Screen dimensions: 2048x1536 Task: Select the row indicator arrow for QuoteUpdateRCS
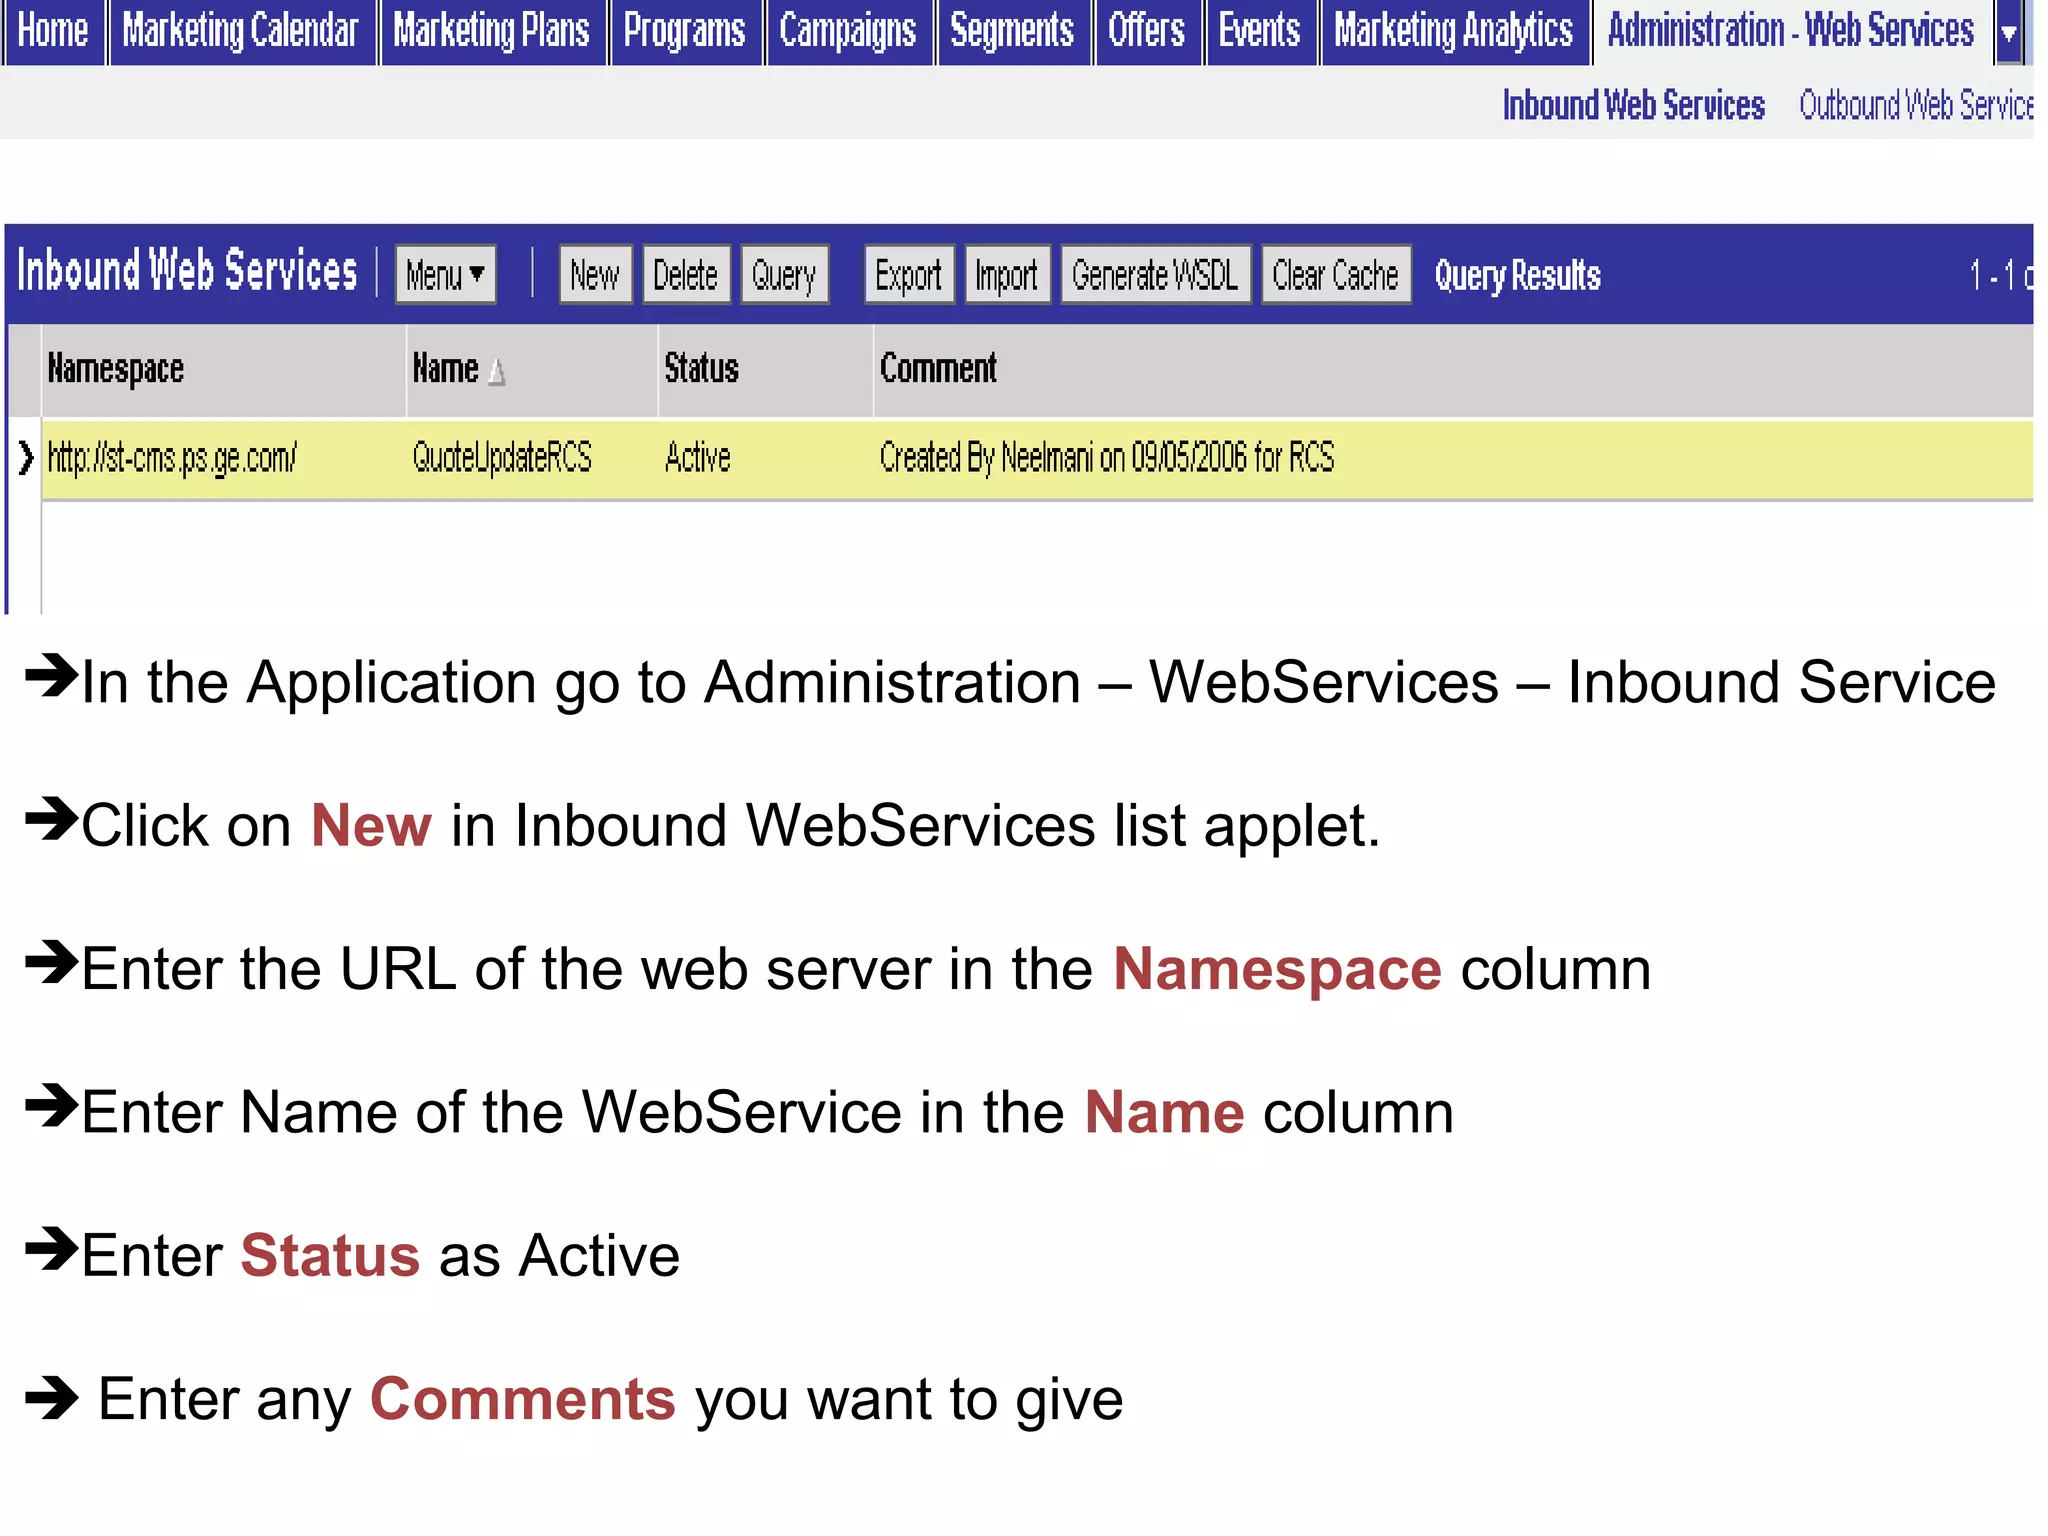(26, 458)
